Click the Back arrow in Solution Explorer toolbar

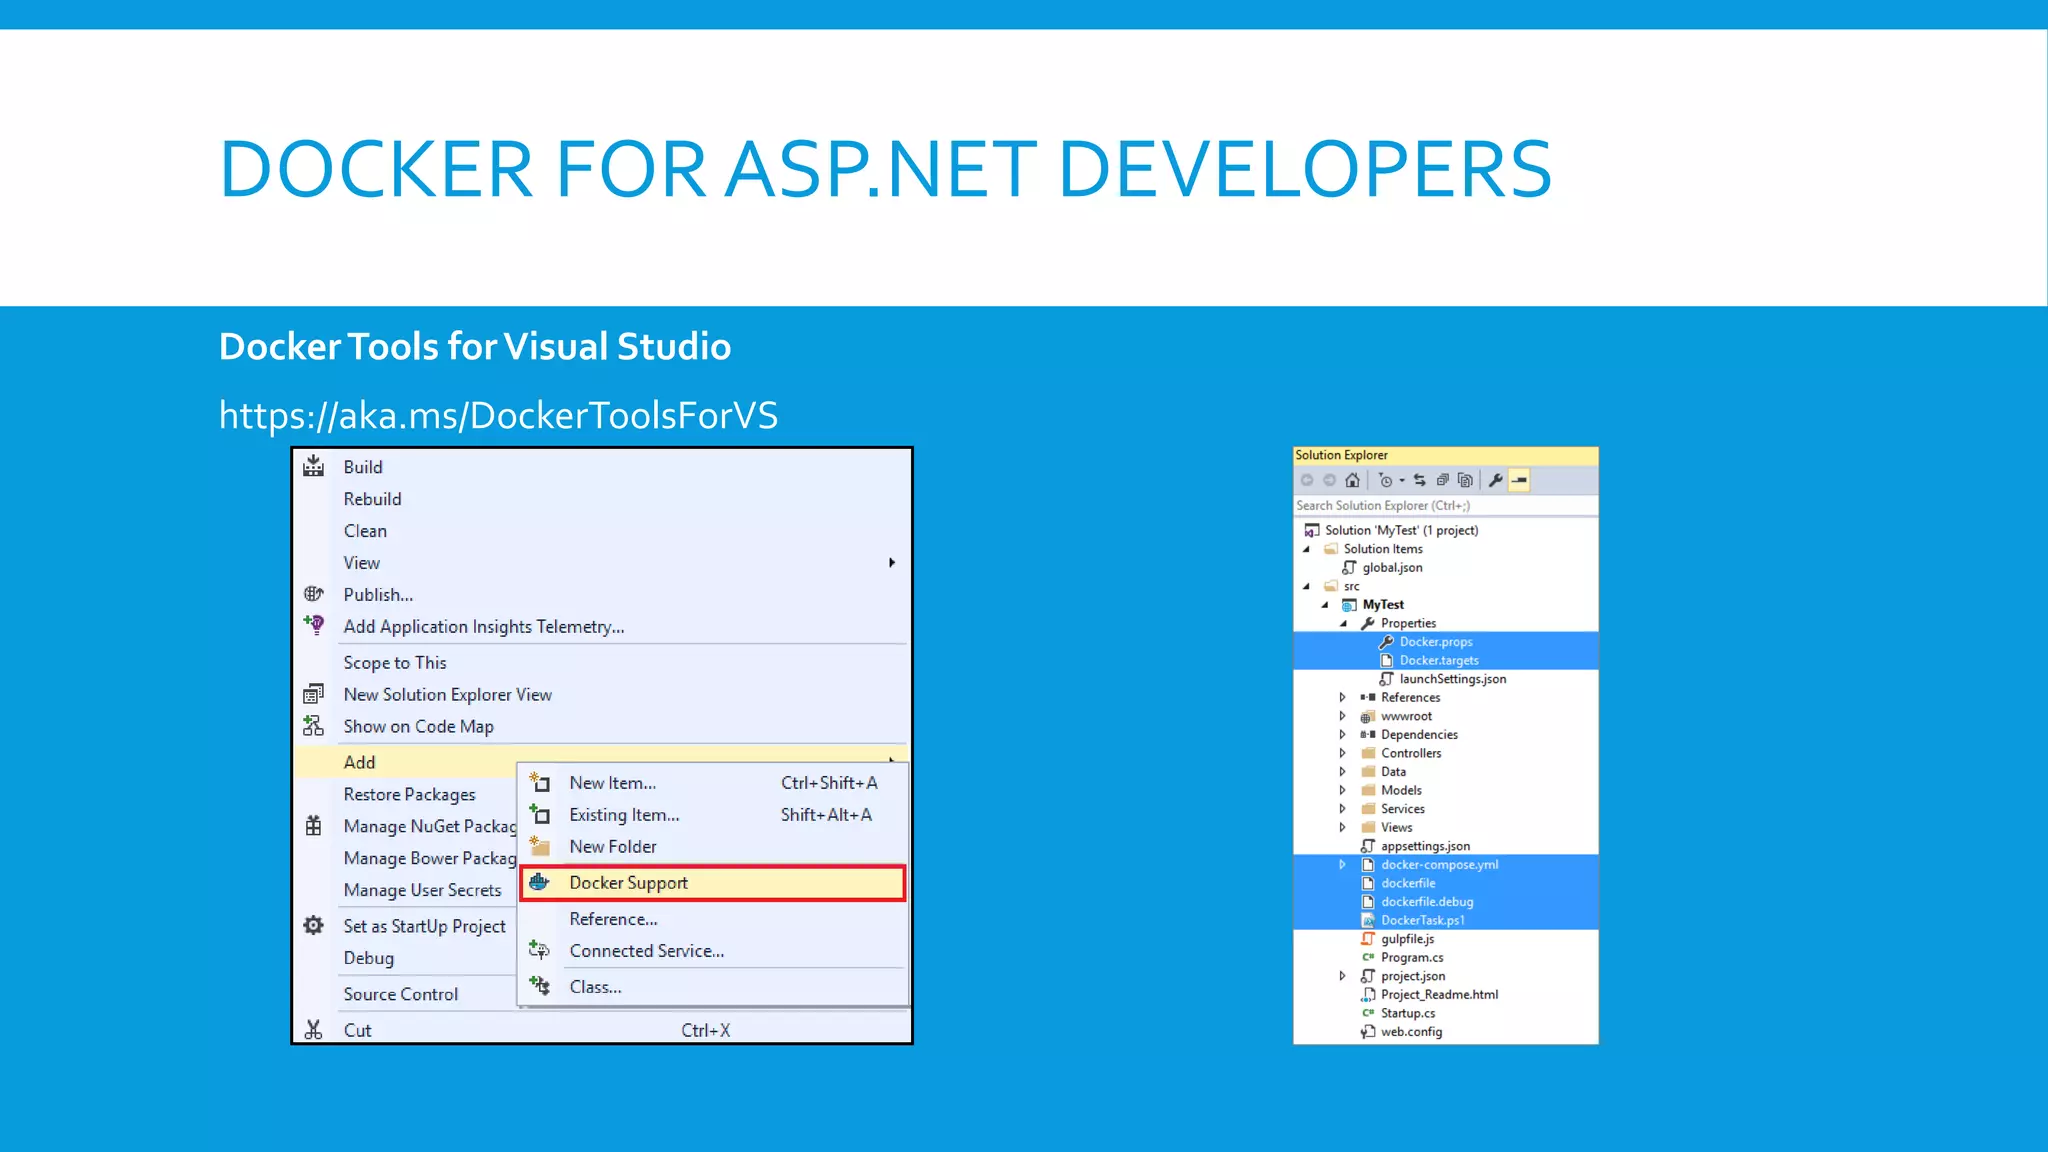click(x=1307, y=480)
